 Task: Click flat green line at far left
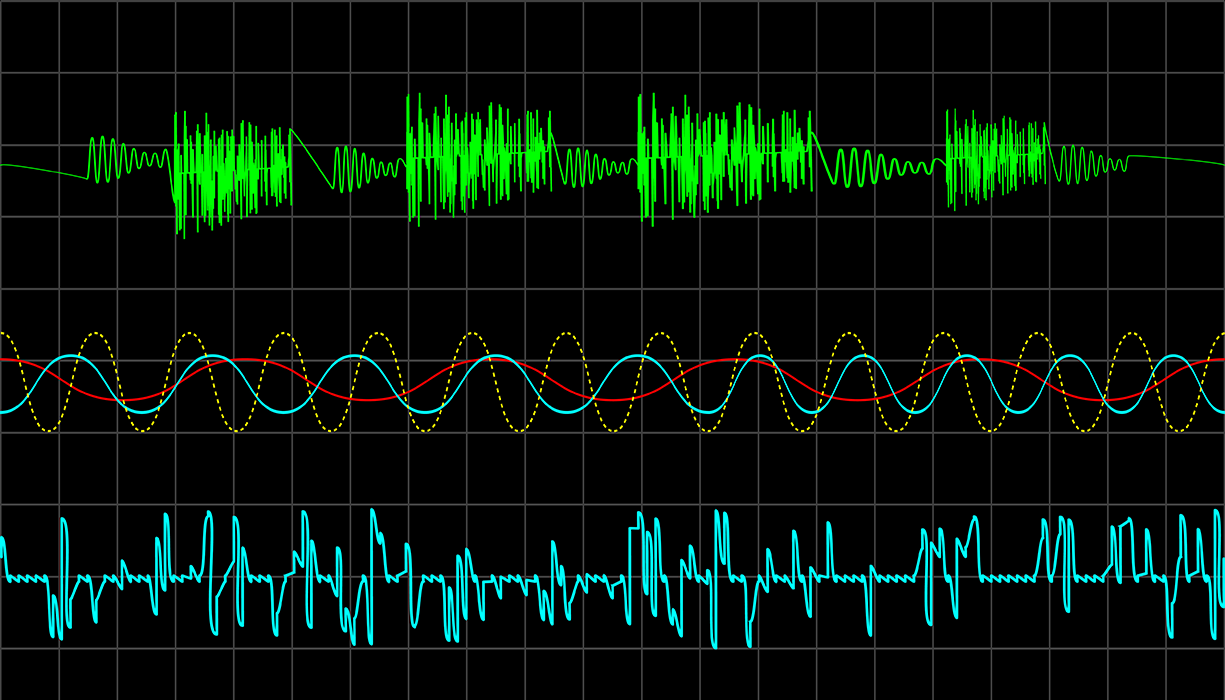coord(40,168)
